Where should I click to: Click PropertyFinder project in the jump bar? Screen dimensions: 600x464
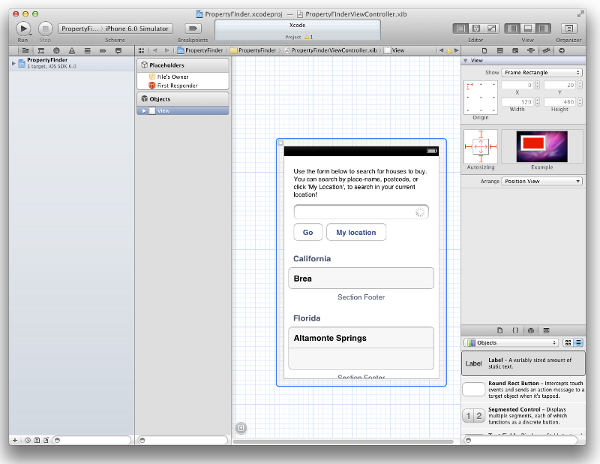tap(200, 50)
